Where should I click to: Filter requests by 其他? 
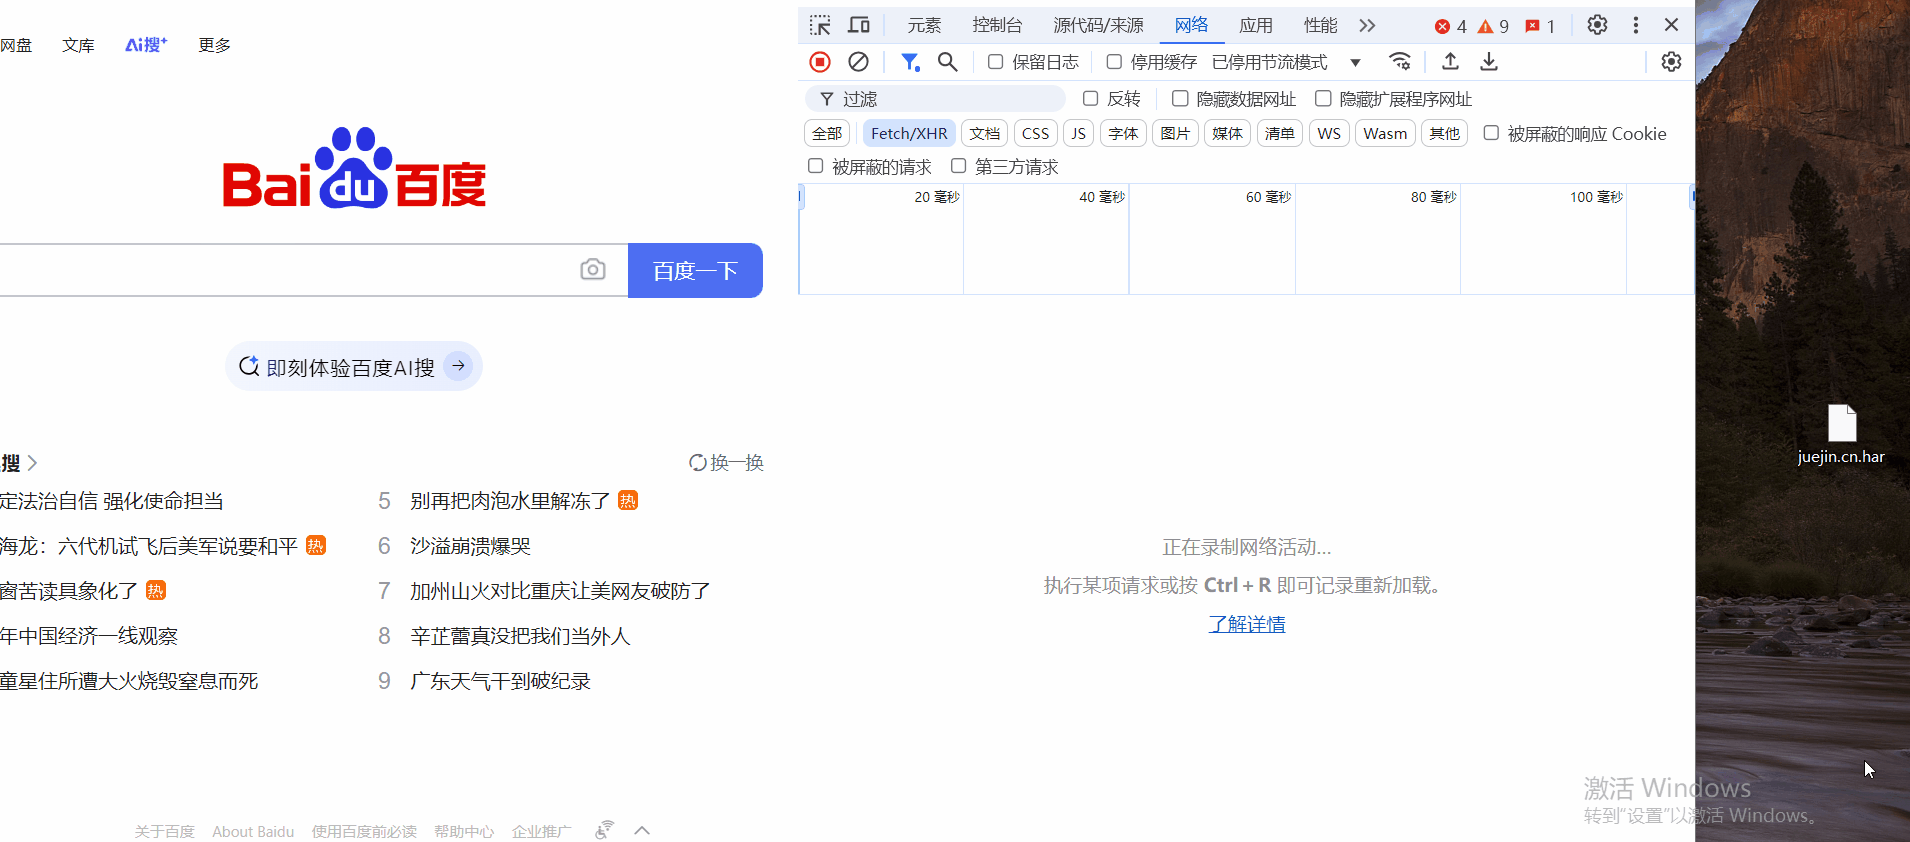click(1444, 133)
